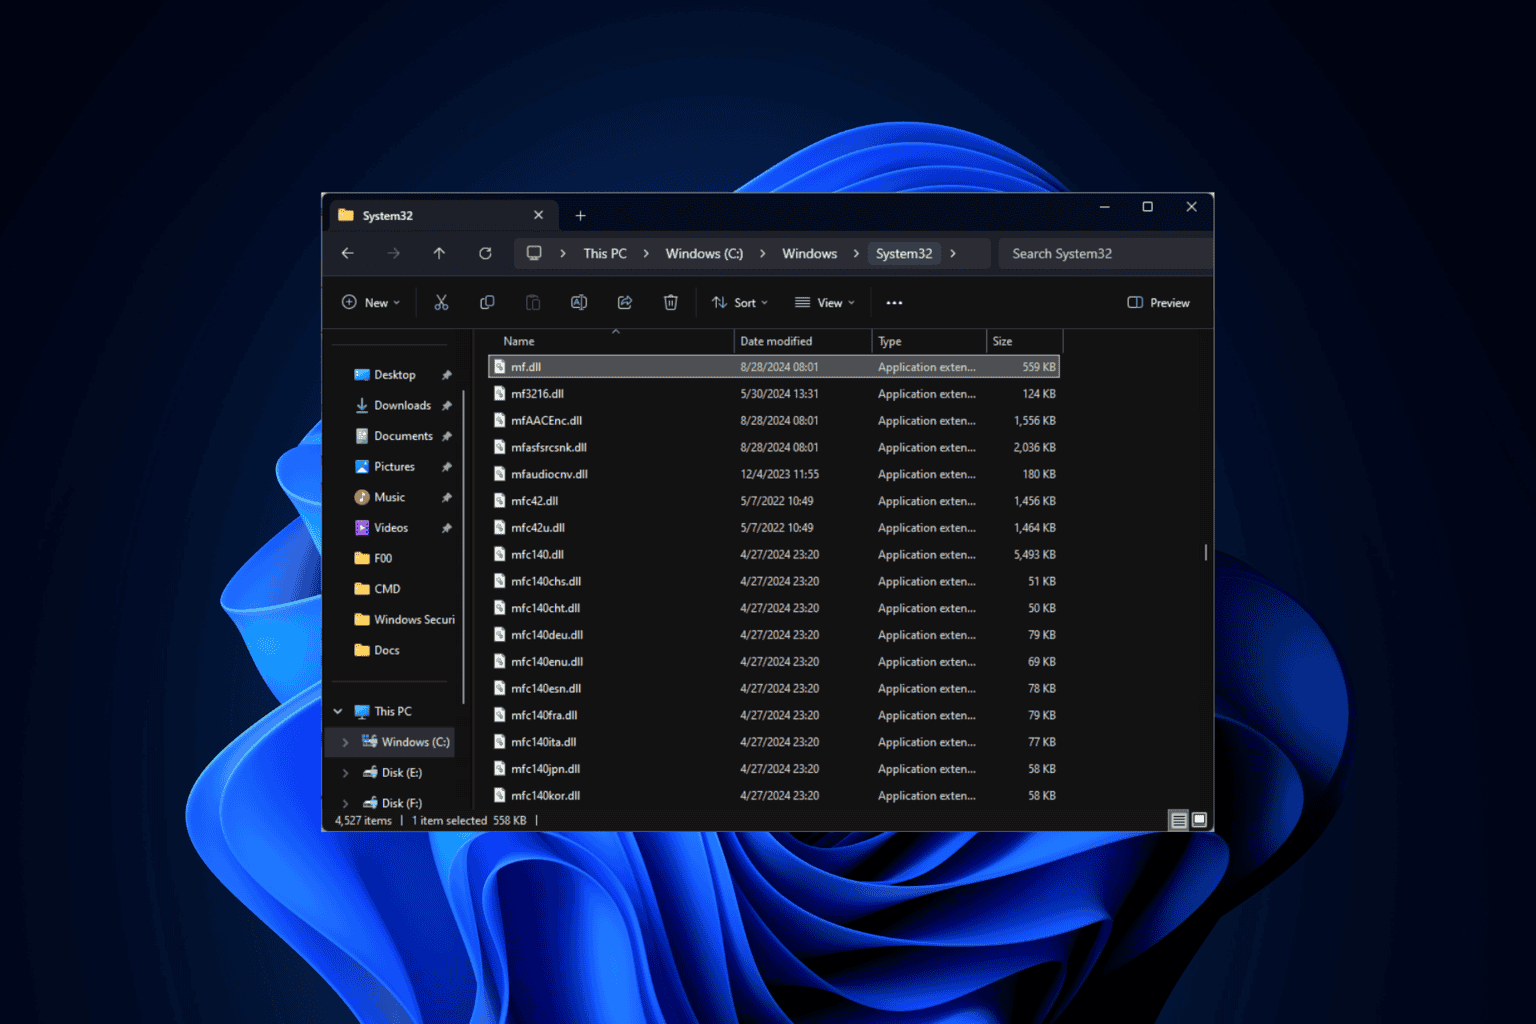Select the mfc140jpn.dll file
1536x1024 pixels.
774,769
